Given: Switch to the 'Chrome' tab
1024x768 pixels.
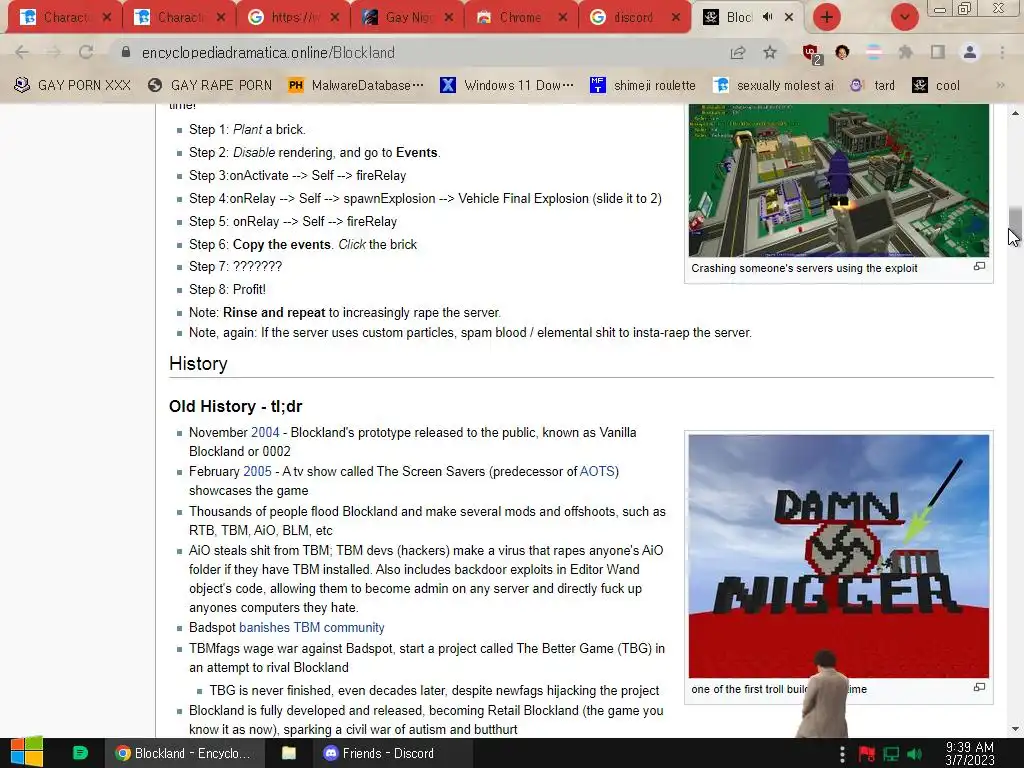Looking at the screenshot, I should 521,18.
